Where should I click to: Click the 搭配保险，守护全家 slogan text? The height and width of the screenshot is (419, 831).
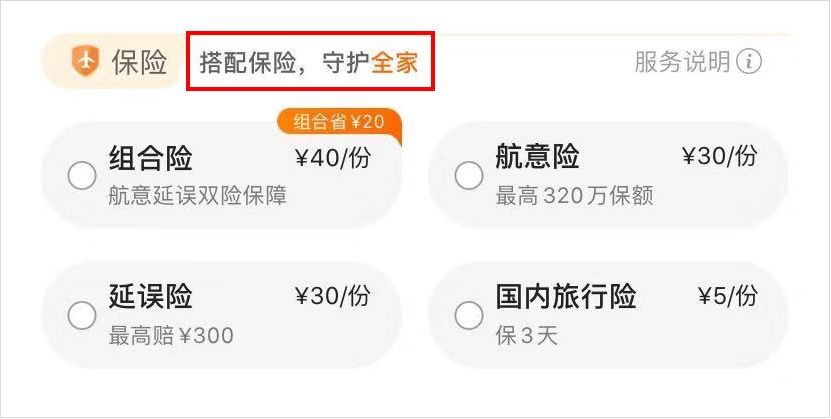[x=309, y=63]
